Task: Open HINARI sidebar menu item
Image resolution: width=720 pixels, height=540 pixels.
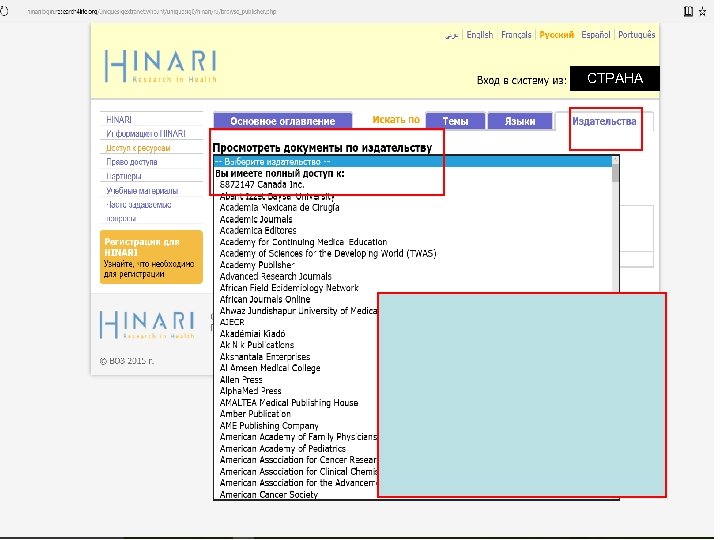Action: 119,119
